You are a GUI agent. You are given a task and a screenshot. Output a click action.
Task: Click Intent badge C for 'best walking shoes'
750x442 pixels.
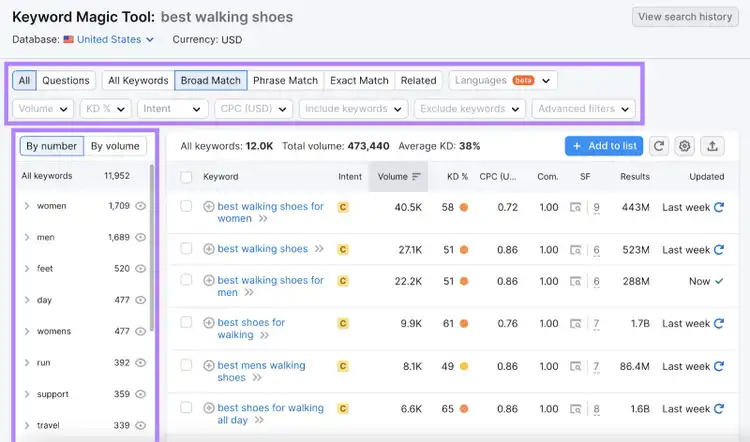click(342, 250)
